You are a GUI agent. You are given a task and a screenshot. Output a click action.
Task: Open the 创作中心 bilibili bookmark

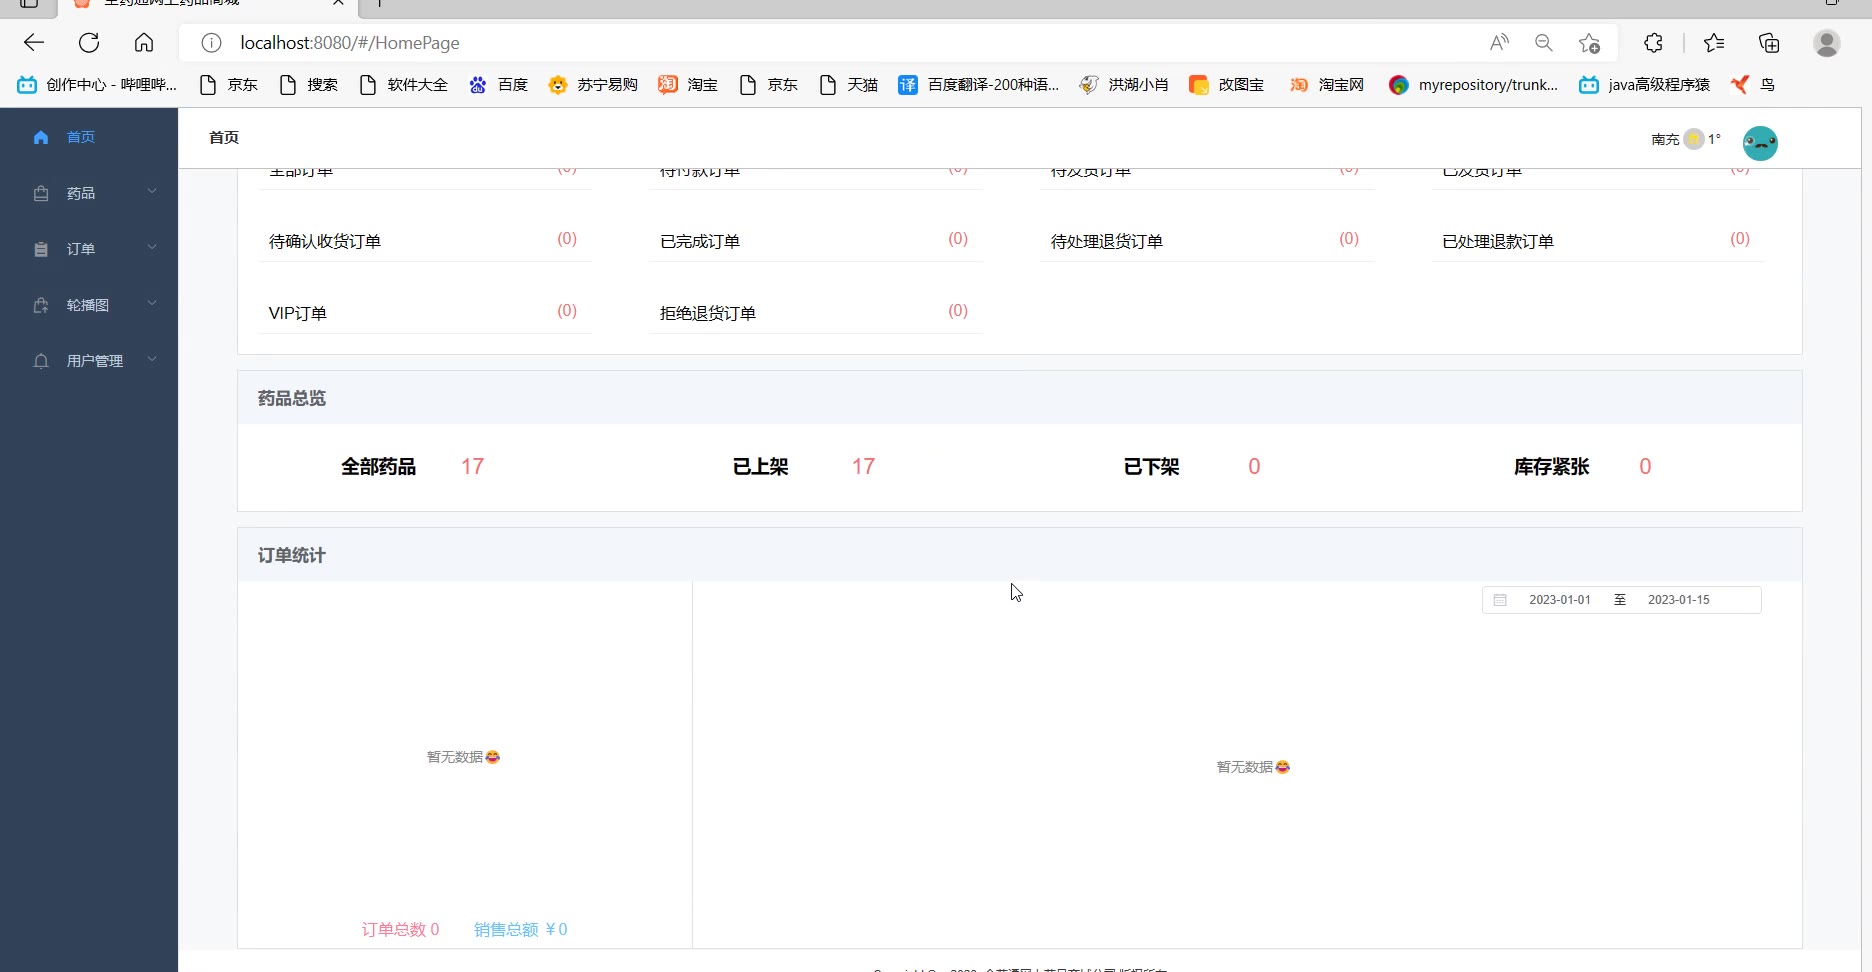pos(97,85)
